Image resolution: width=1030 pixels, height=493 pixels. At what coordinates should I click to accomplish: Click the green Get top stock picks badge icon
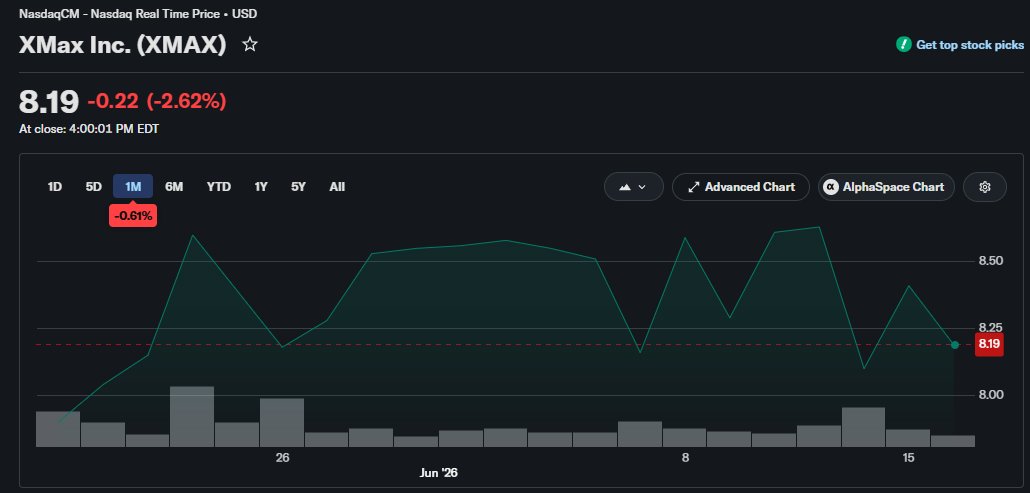click(903, 45)
